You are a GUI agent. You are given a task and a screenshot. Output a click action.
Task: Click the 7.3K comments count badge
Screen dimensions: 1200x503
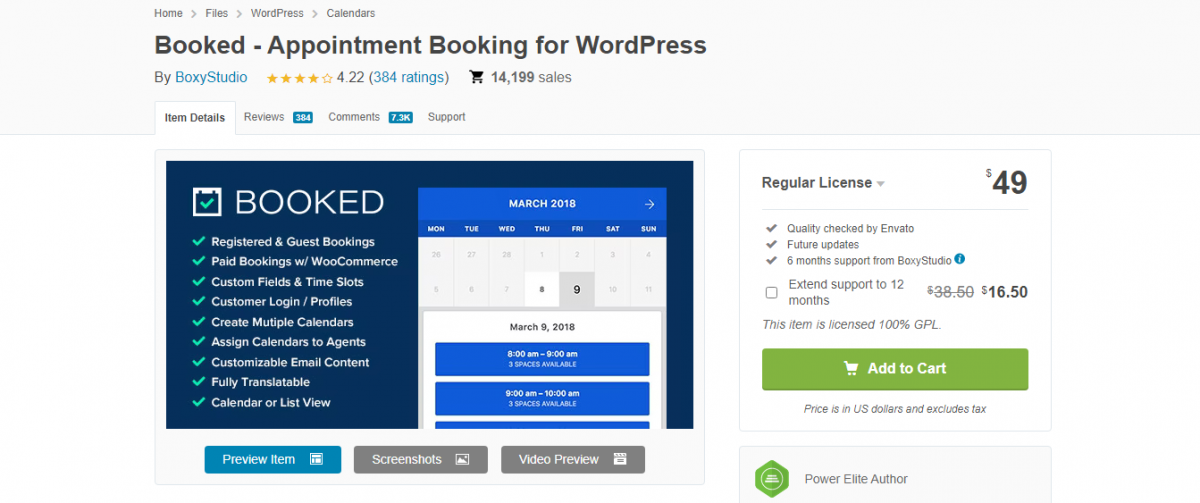tap(400, 117)
